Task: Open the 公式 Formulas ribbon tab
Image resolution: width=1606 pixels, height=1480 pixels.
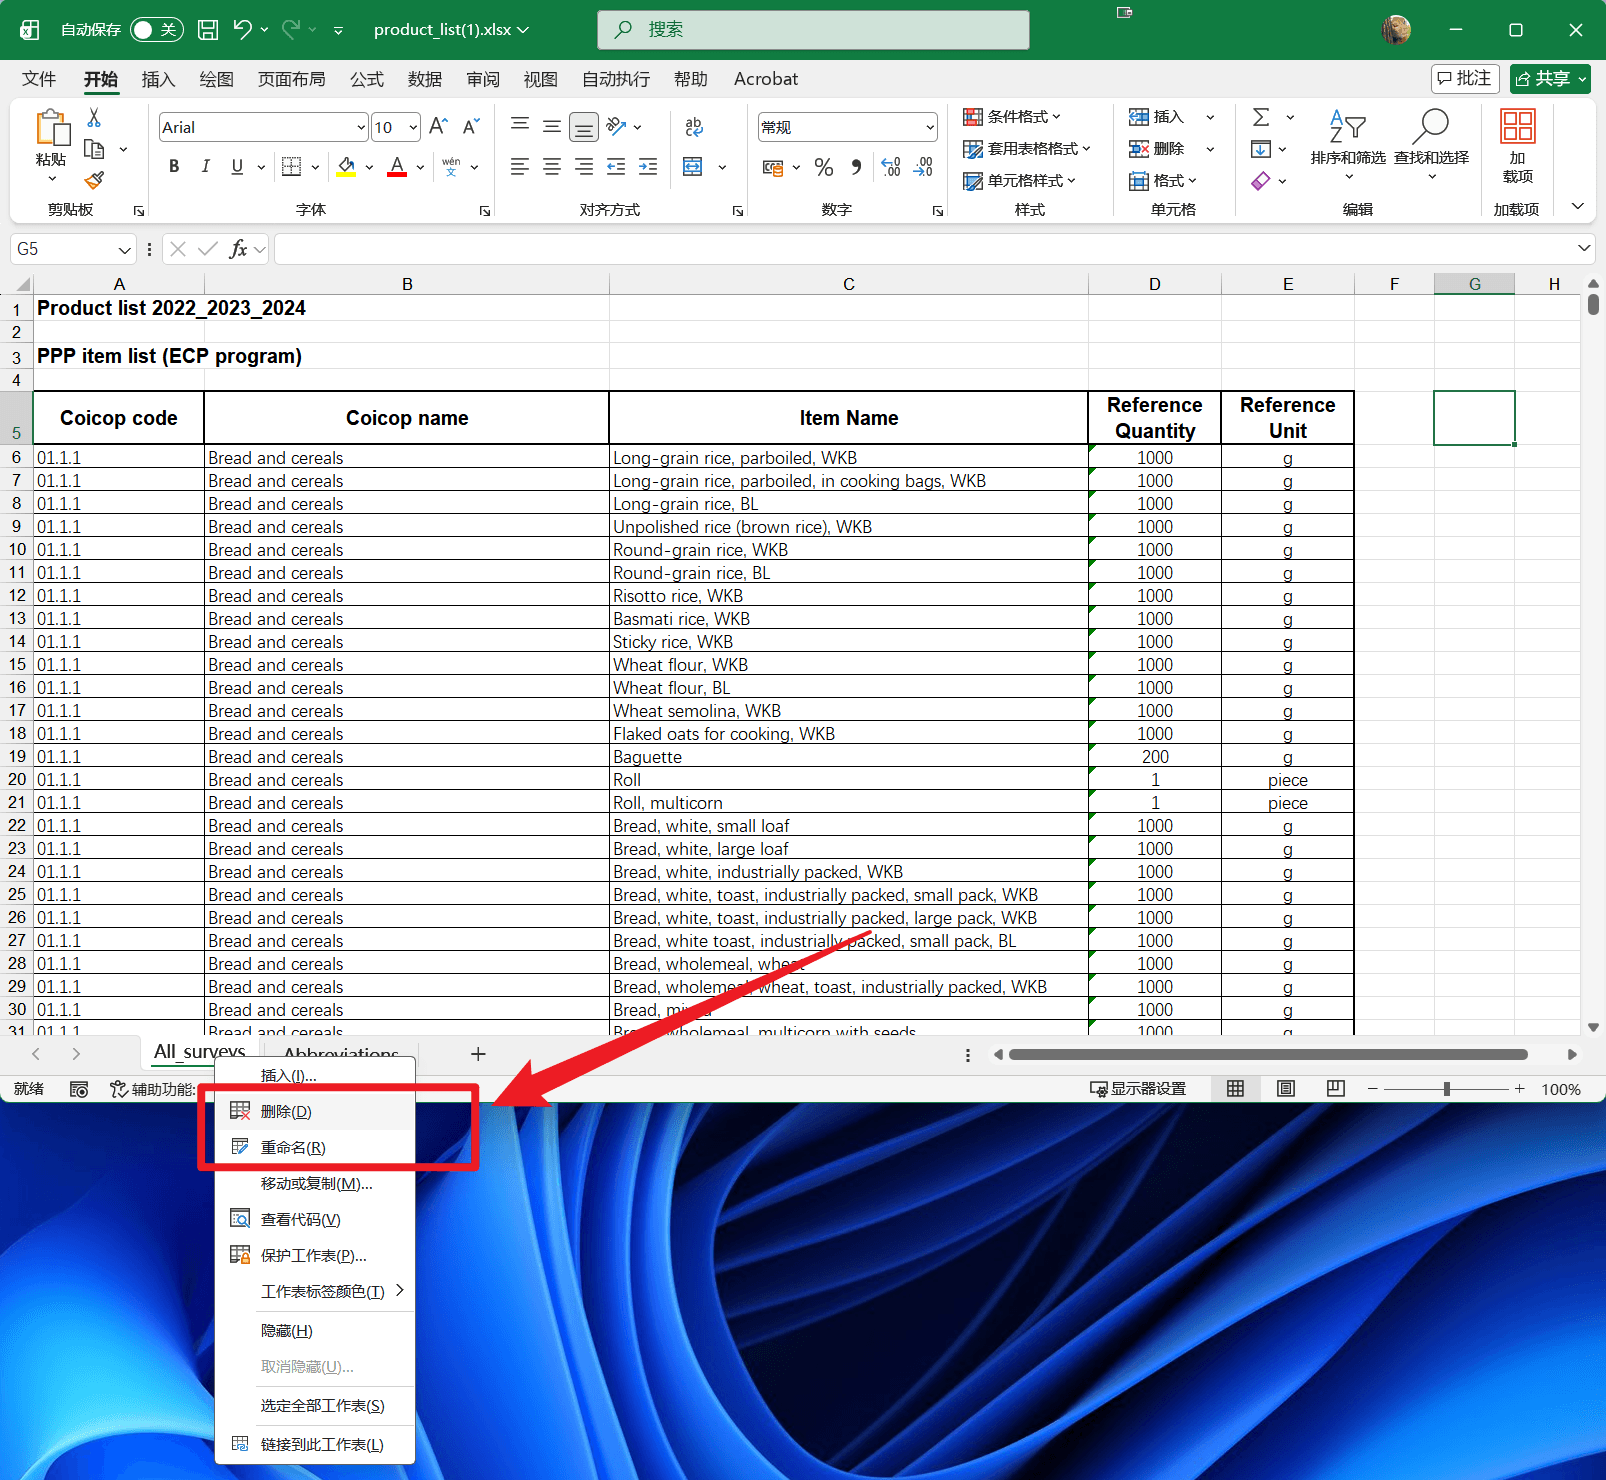Action: (367, 79)
